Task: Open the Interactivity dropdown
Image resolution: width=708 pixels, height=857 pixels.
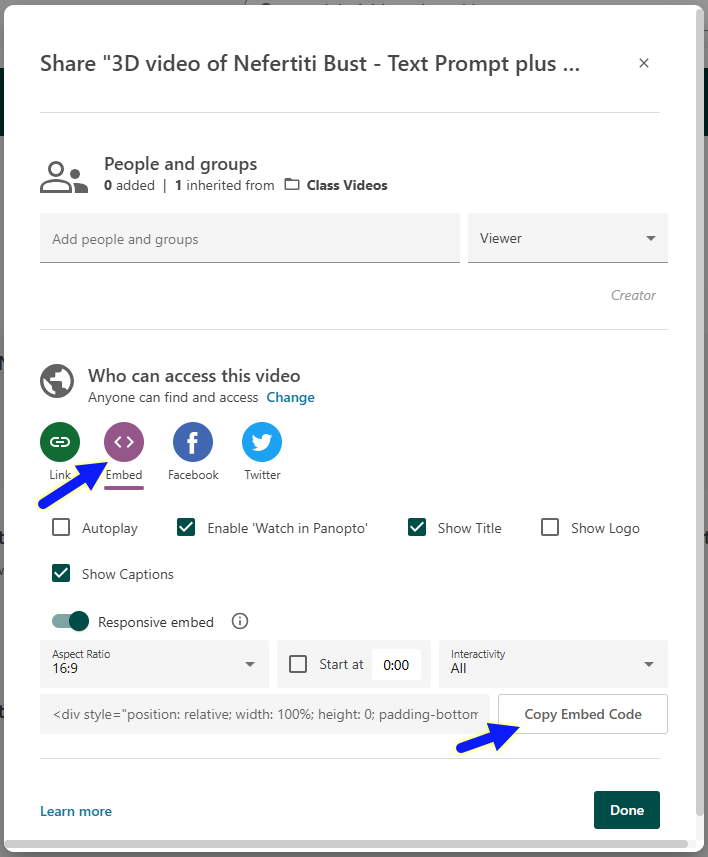Action: pyautogui.click(x=552, y=664)
